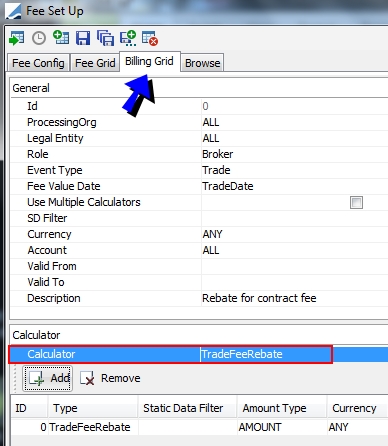
Task: Click the clock history icon
Action: 39,38
